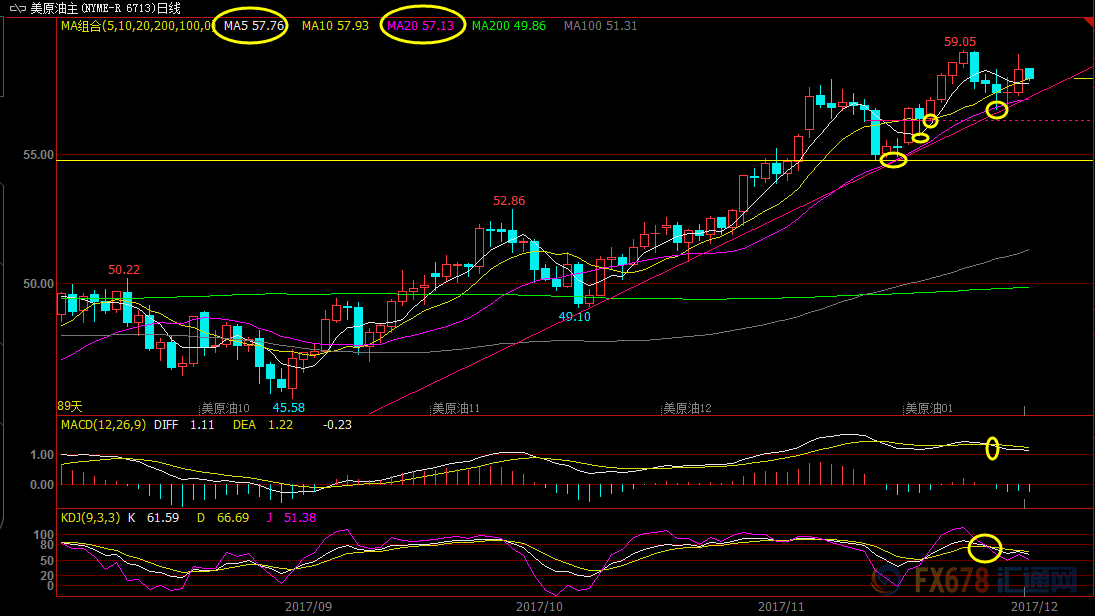Click the link icon beside the chart title
The height and width of the screenshot is (616, 1095).
coord(17,8)
